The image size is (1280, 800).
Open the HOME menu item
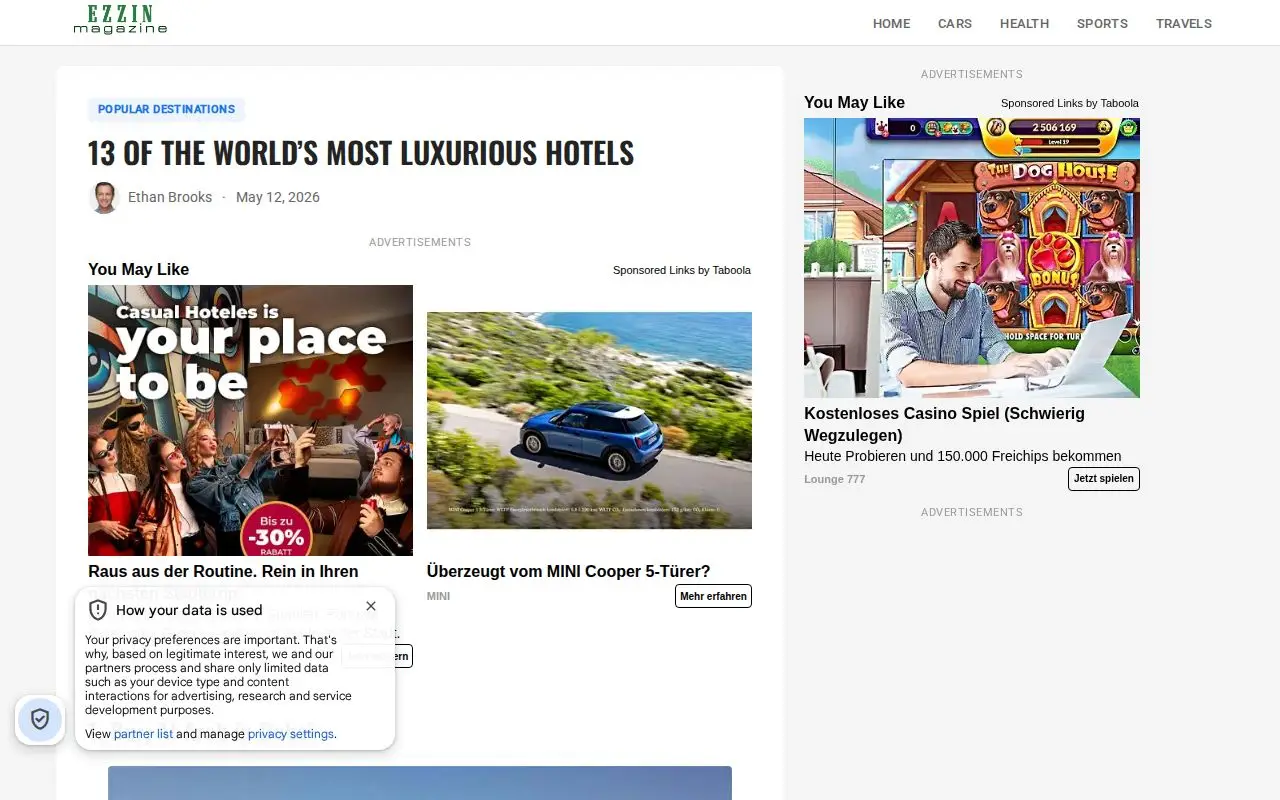click(891, 23)
